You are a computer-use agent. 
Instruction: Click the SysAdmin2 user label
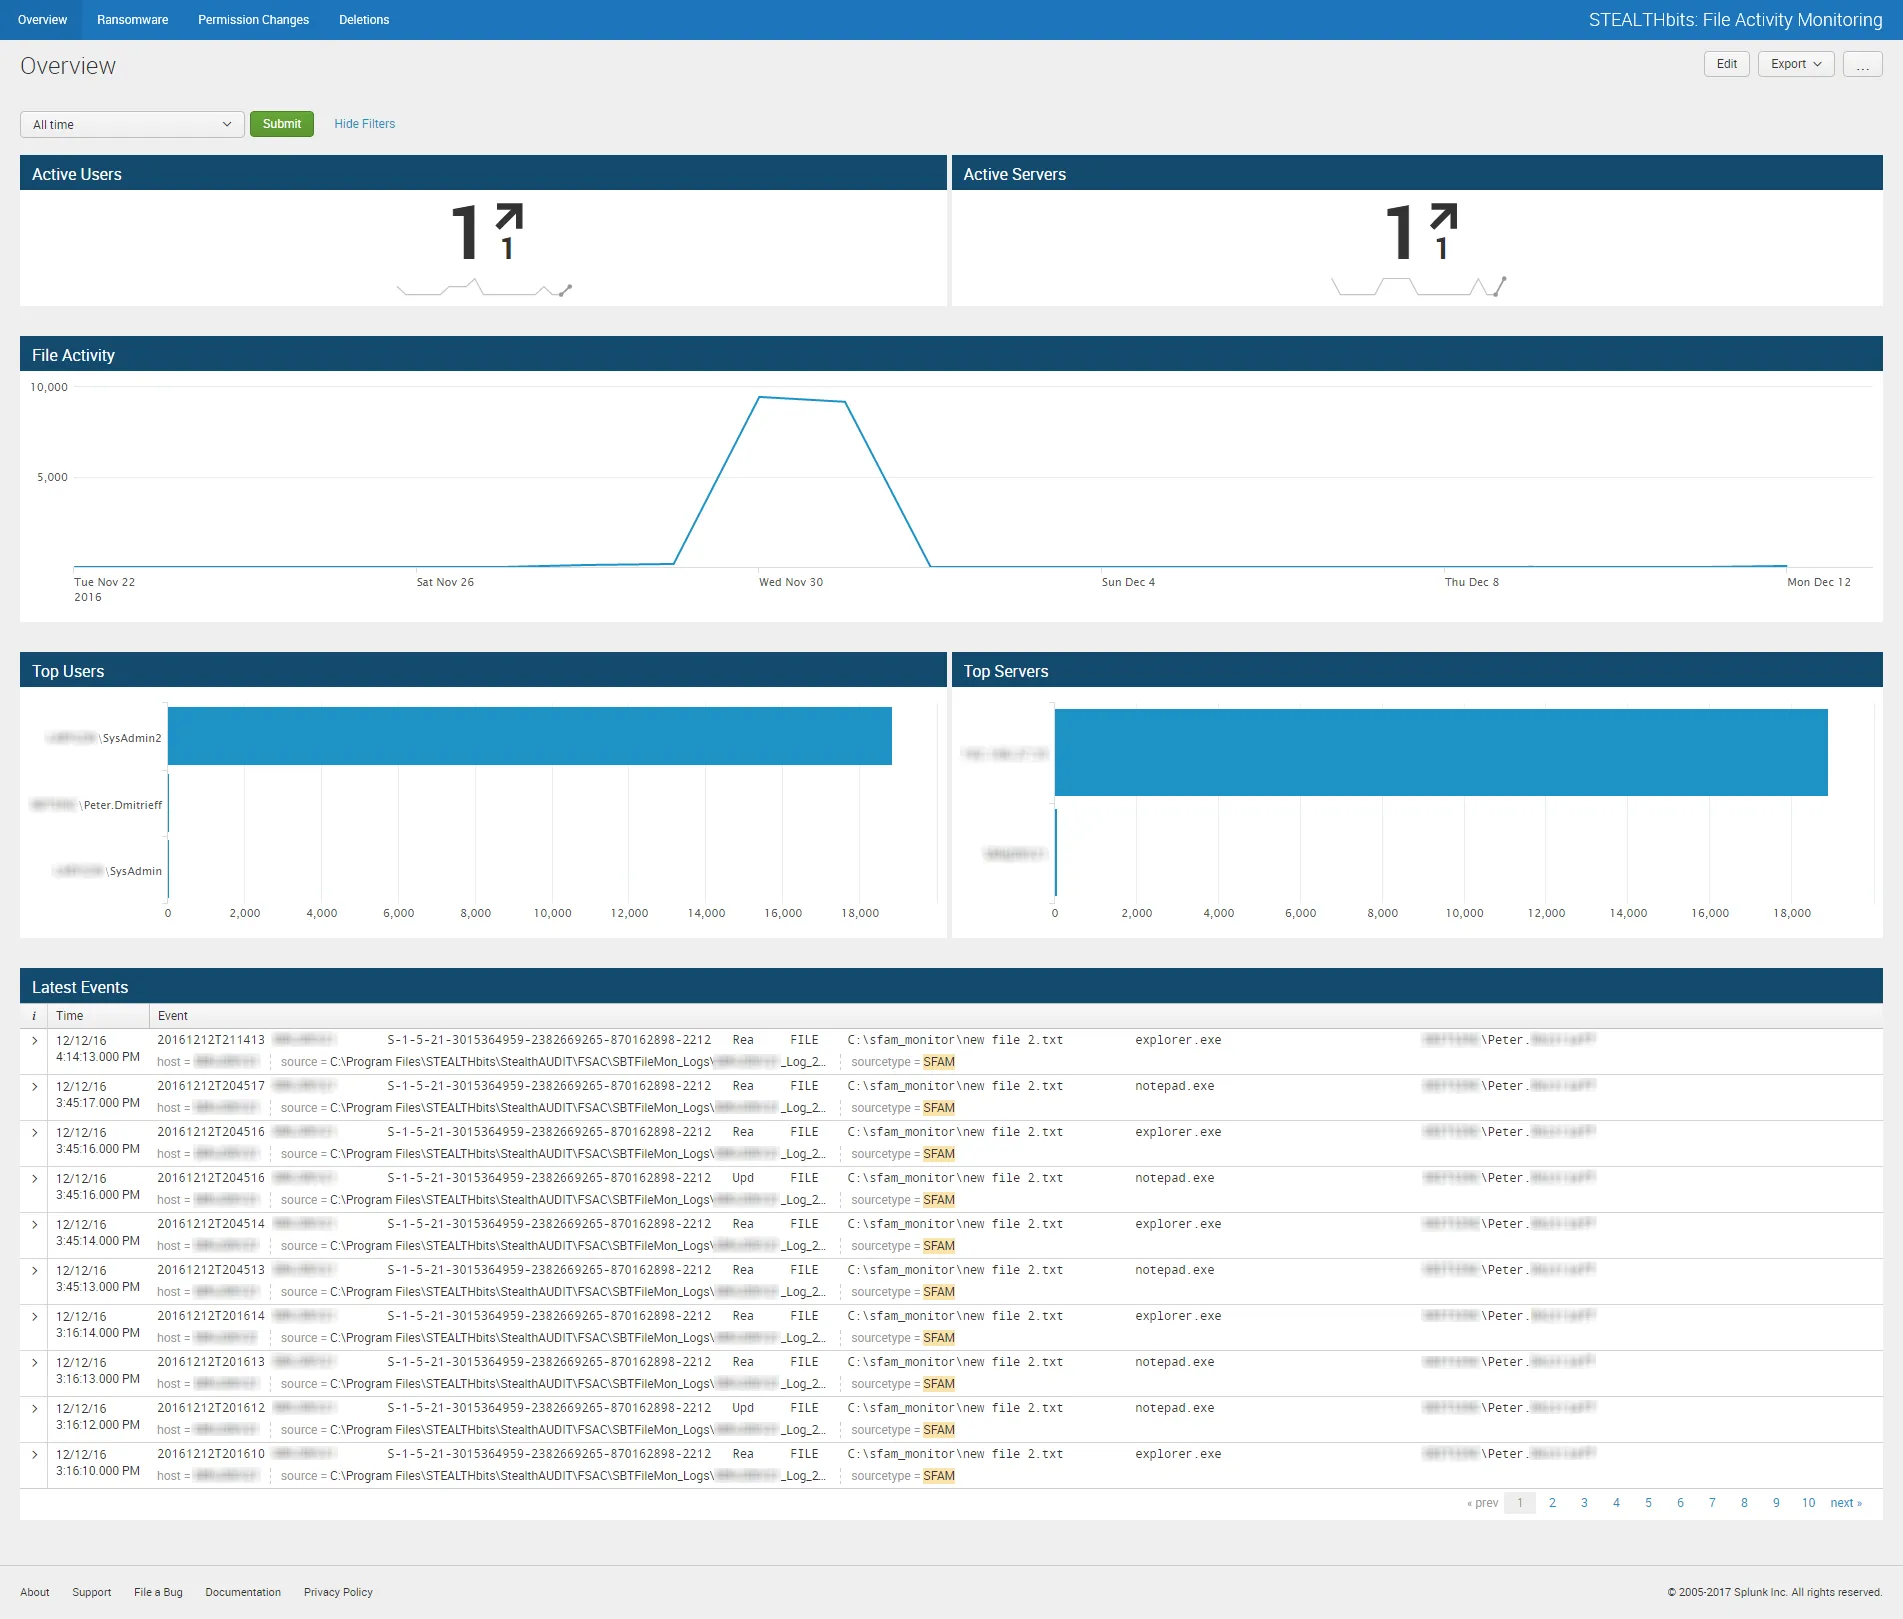104,738
